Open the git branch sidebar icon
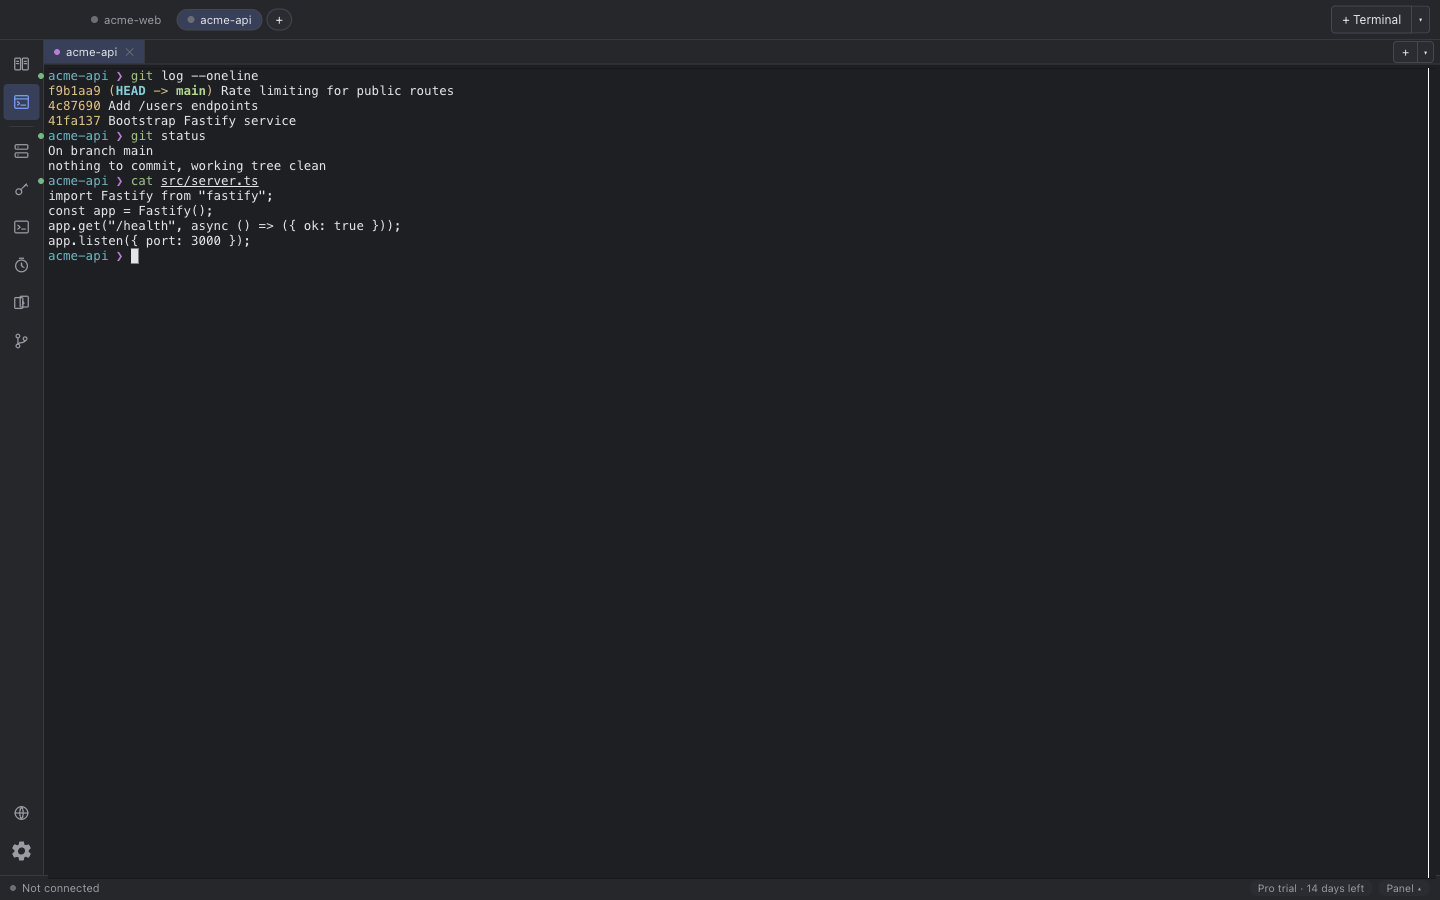 tap(21, 341)
